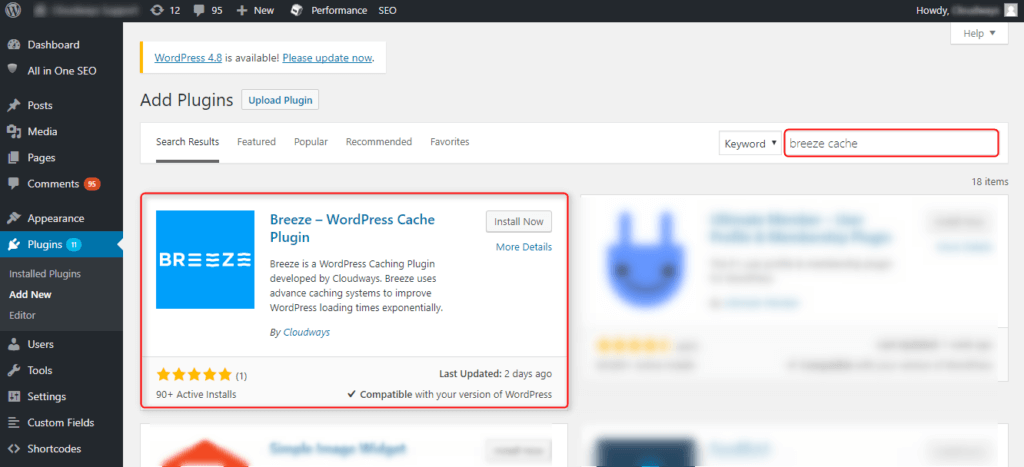This screenshot has height=467, width=1024.
Task: Click Last Updated: 2 days ago text
Action: point(496,374)
